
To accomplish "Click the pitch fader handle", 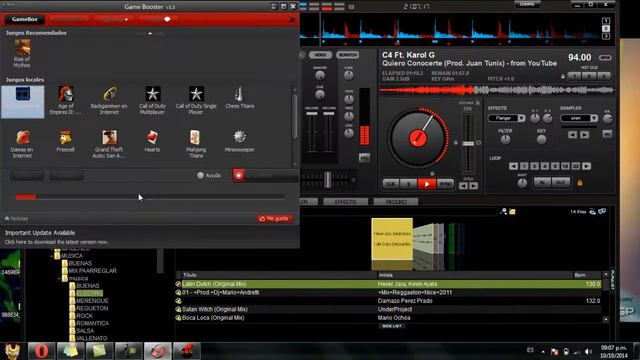I will point(468,144).
